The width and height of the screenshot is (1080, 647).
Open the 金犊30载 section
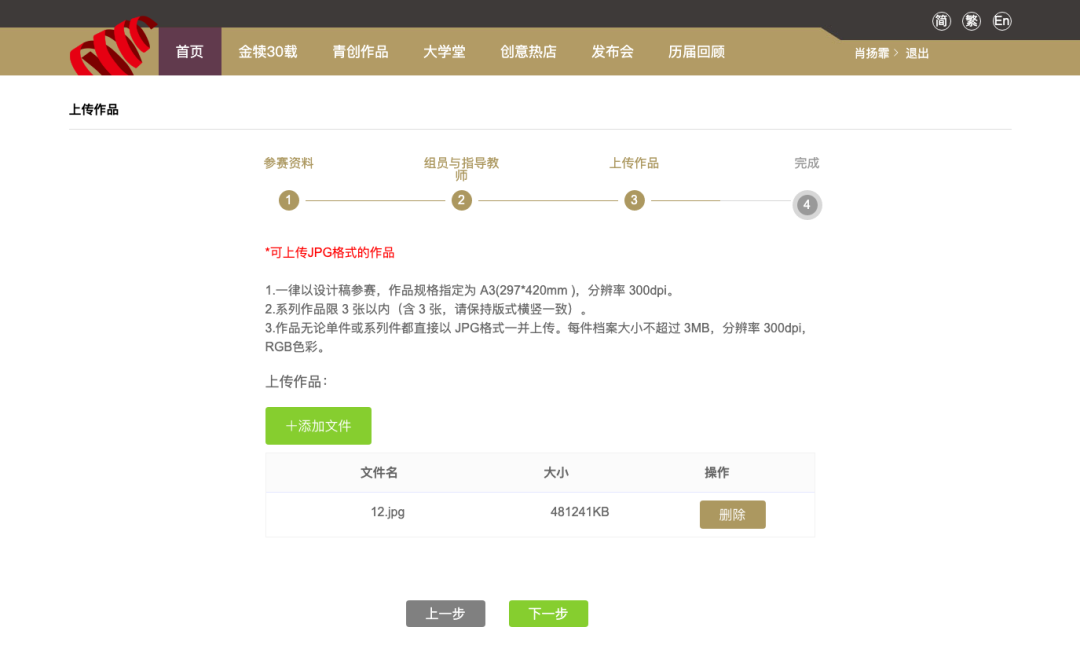(267, 51)
